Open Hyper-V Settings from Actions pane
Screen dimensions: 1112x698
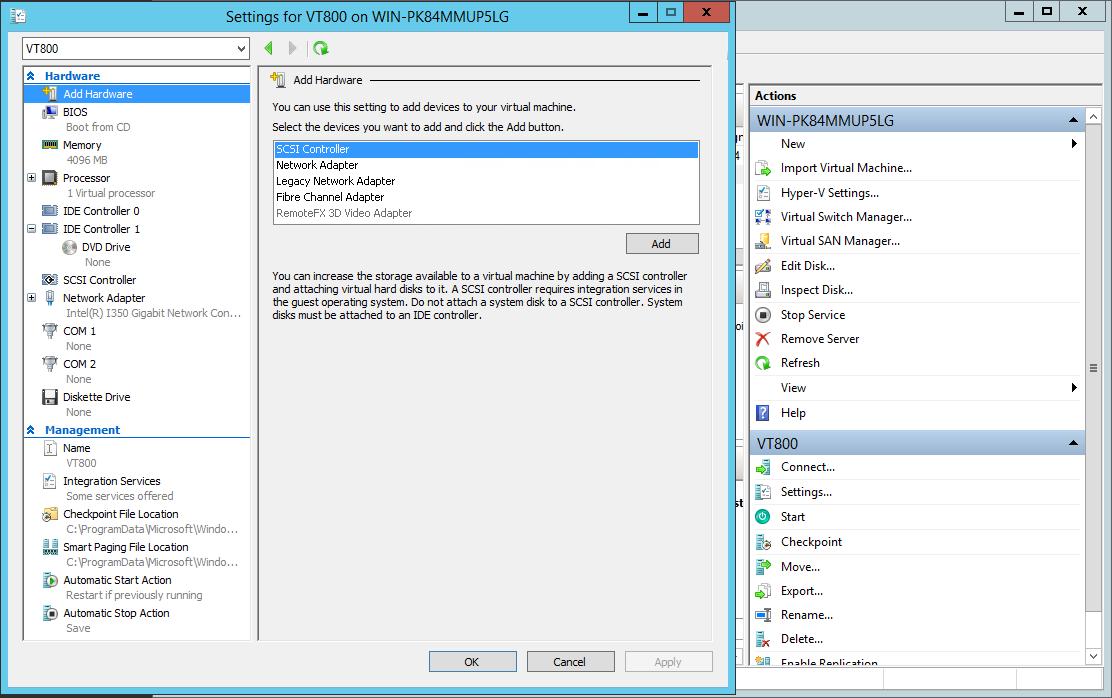point(830,192)
